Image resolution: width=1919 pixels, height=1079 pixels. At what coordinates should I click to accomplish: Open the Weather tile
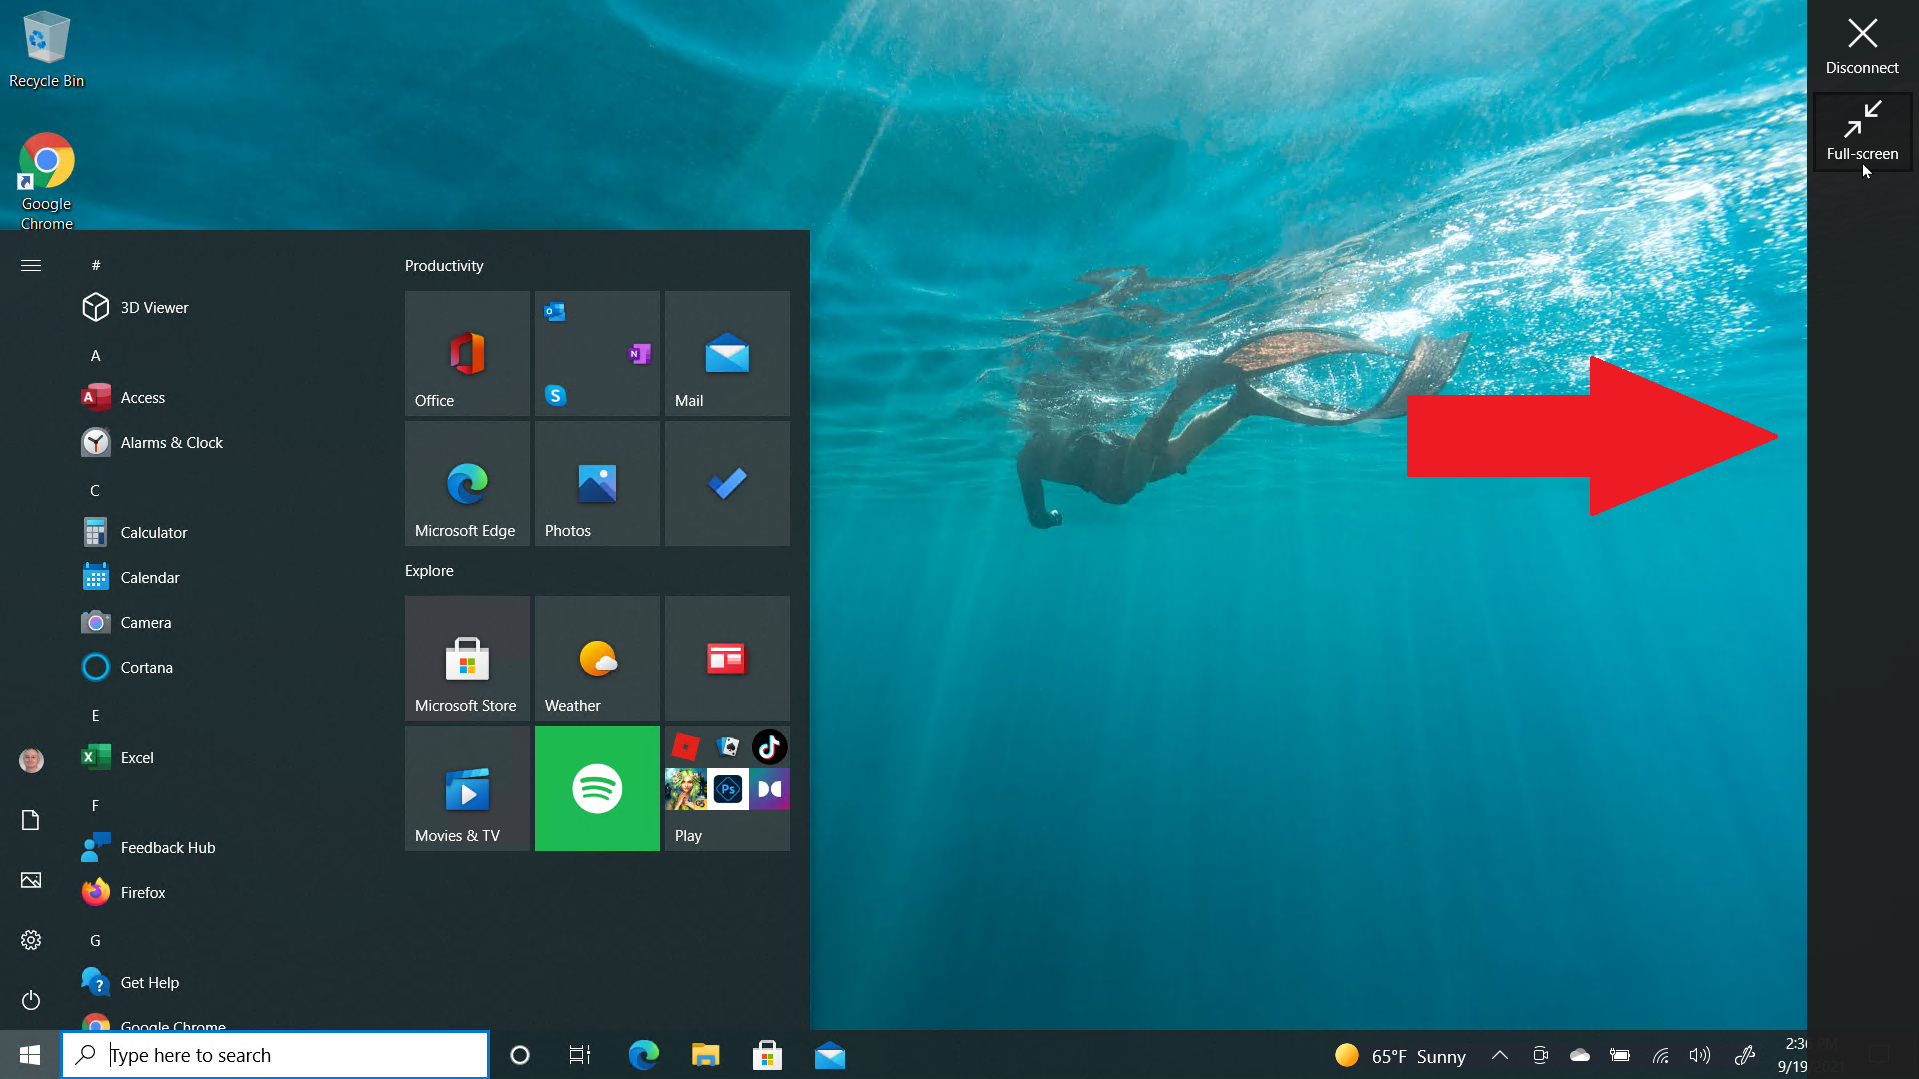(597, 658)
